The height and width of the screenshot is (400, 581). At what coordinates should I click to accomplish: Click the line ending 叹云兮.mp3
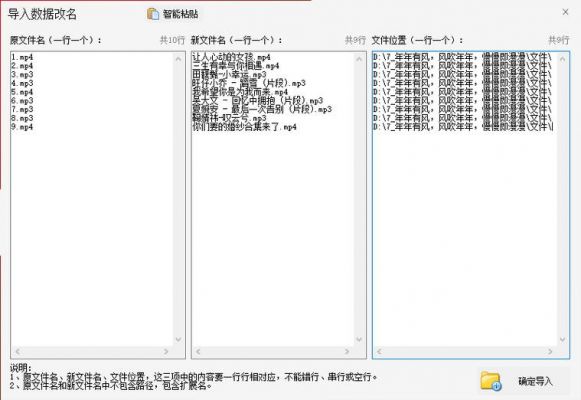point(229,118)
